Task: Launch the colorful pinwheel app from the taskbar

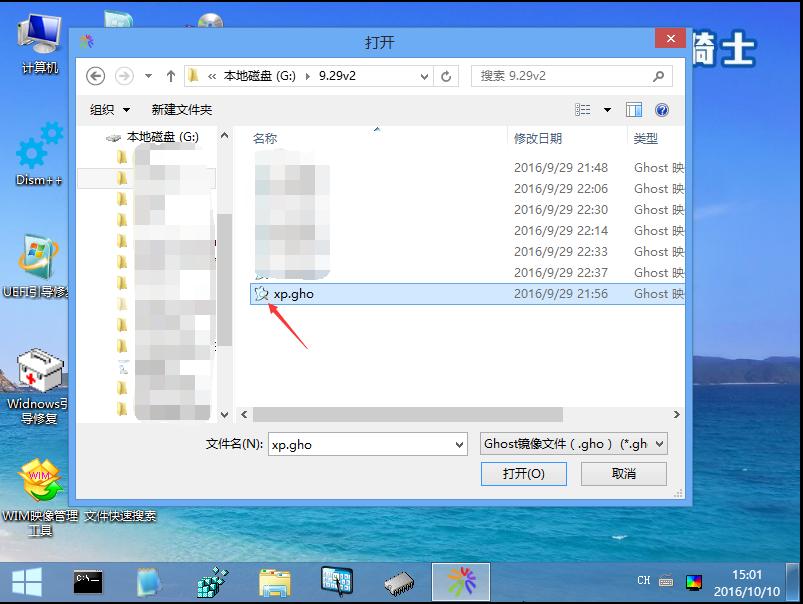Action: [x=461, y=580]
